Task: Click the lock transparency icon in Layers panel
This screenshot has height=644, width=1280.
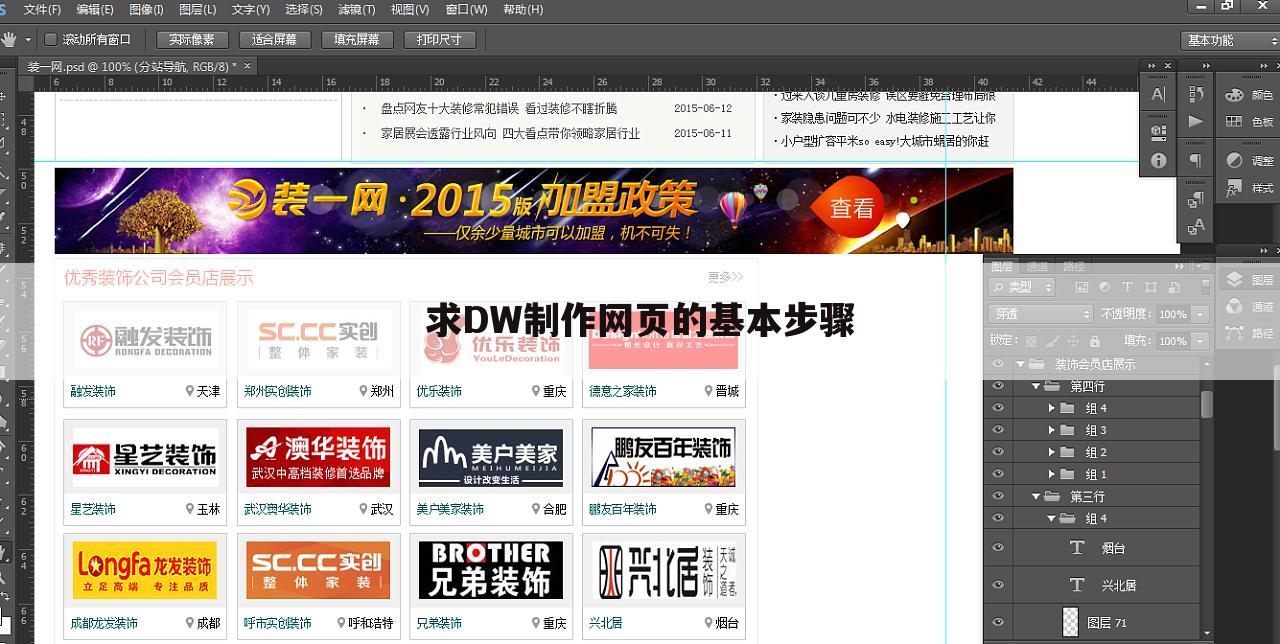Action: coord(1030,341)
